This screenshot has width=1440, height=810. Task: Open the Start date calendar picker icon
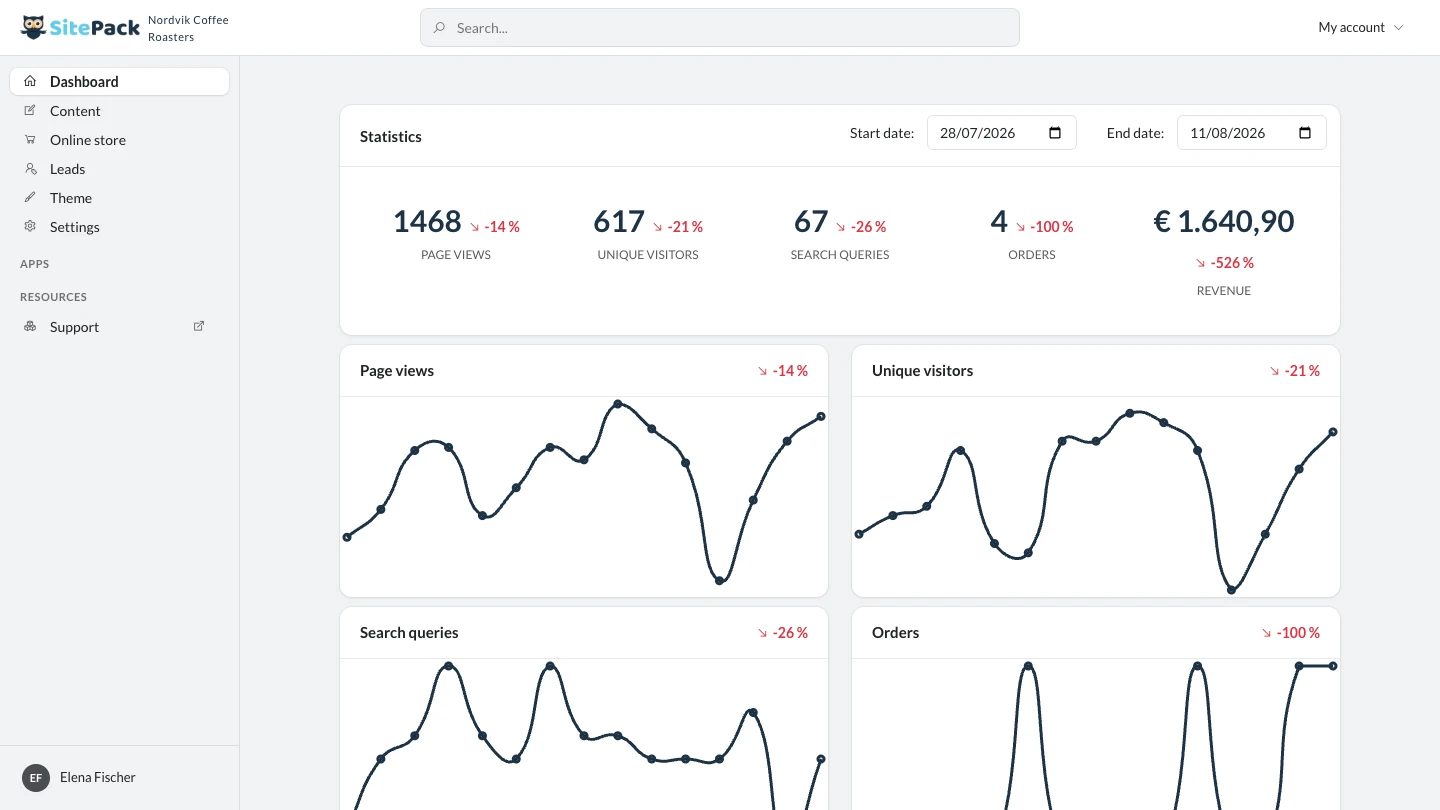(x=1055, y=133)
